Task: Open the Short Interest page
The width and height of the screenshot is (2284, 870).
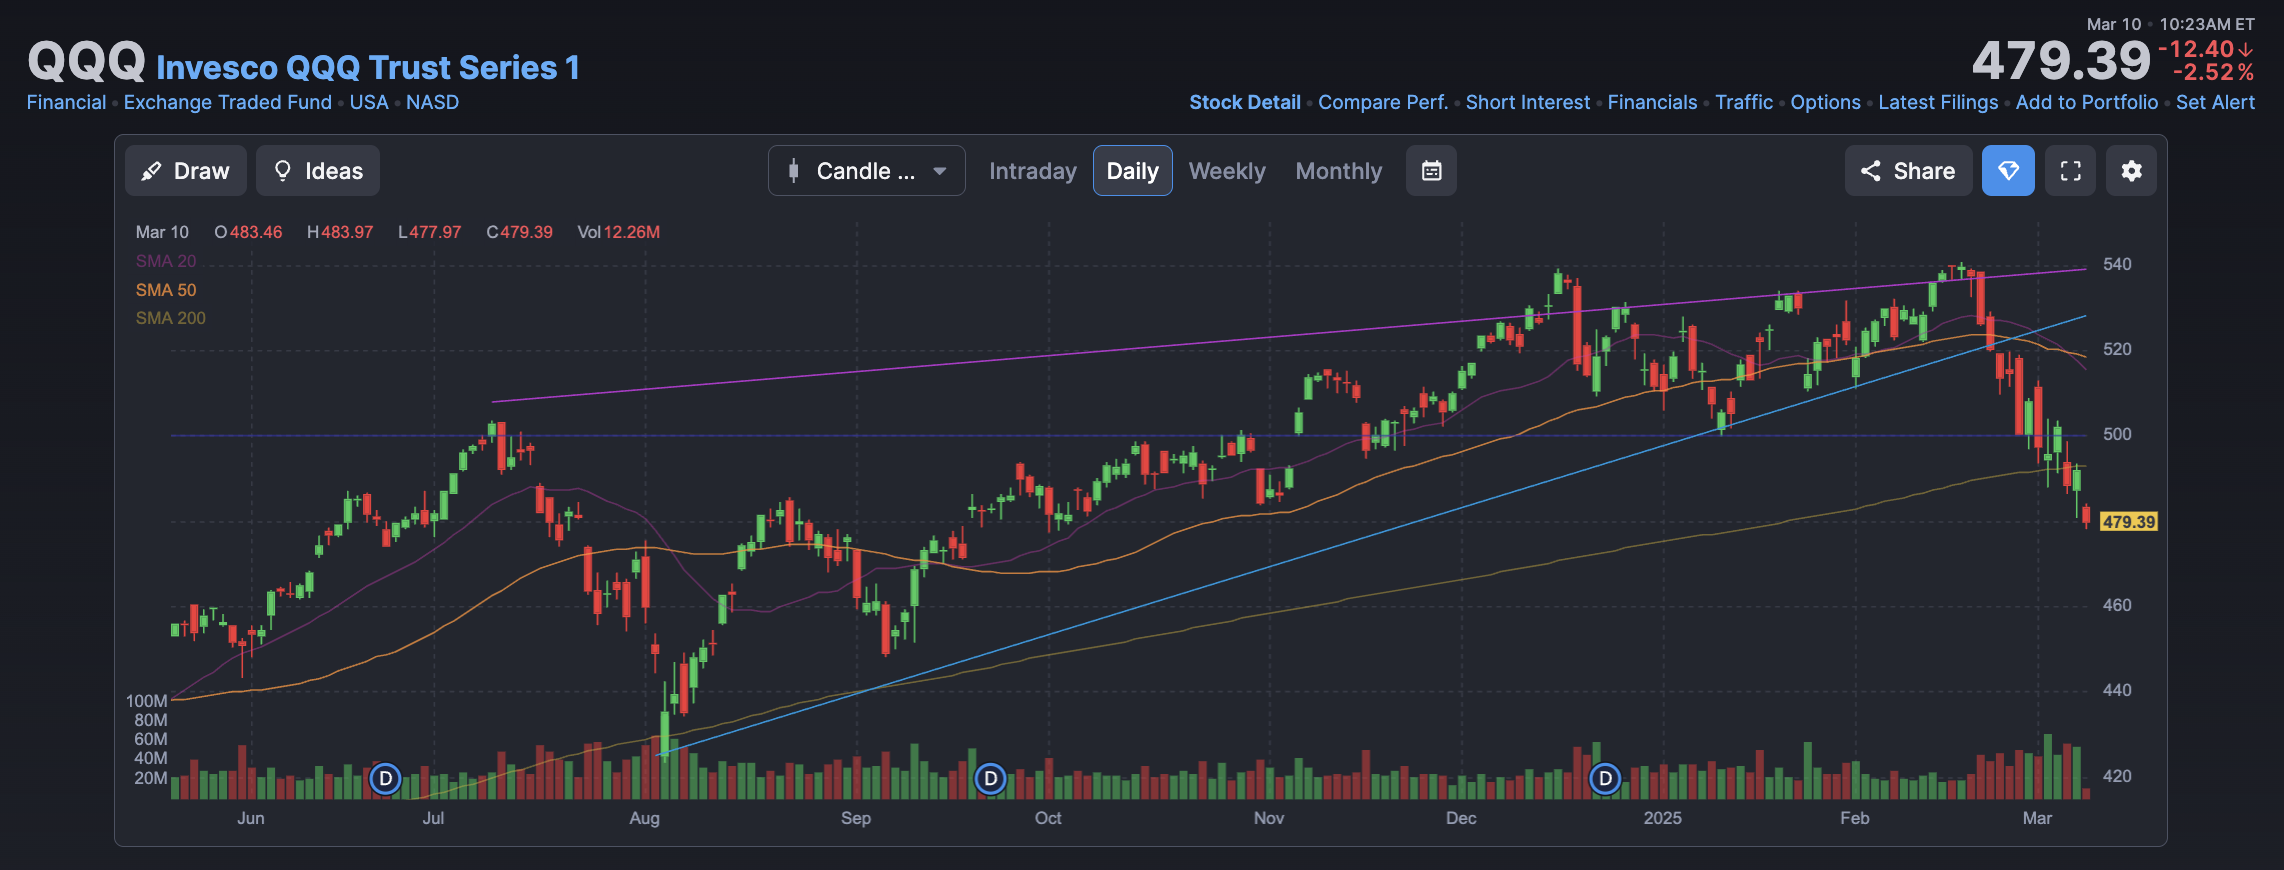Action: (1528, 102)
